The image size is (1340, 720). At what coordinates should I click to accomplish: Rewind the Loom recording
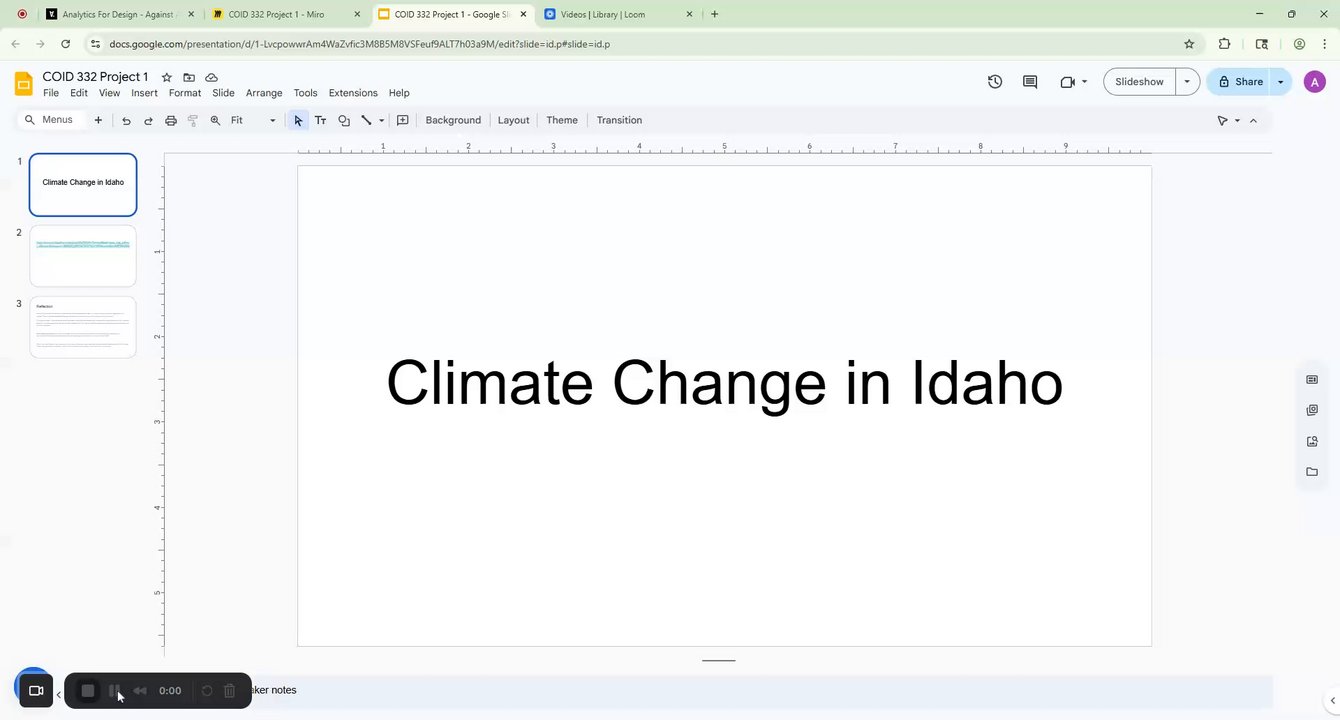tap(140, 690)
